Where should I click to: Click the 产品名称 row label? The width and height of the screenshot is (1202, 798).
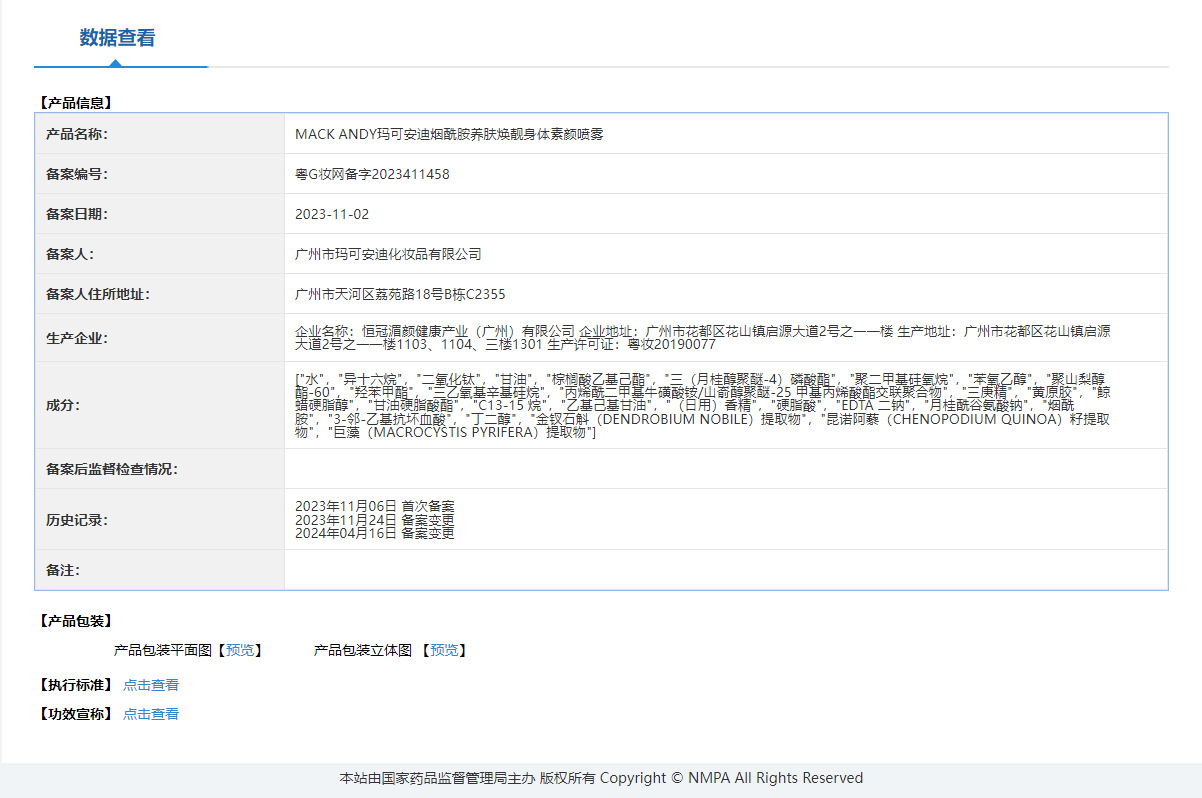[77, 134]
